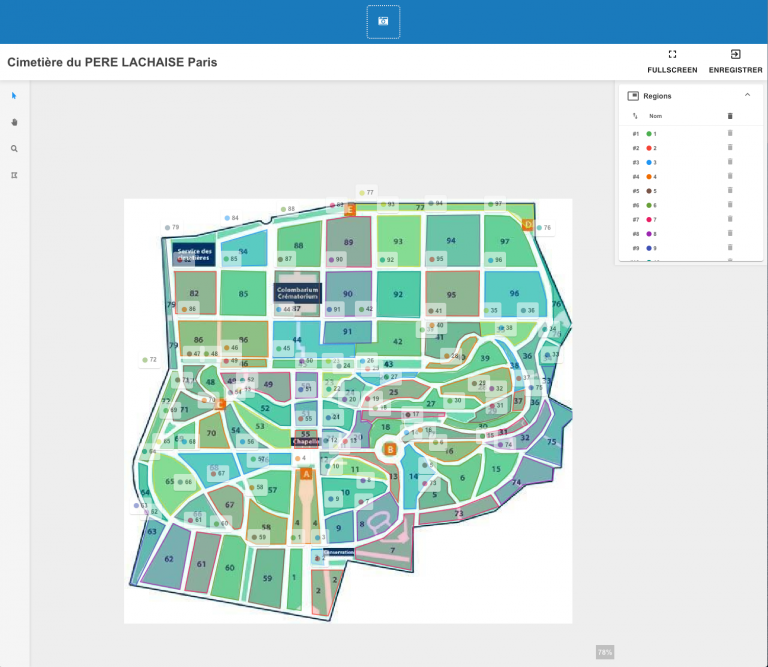Click the purple color dot of region 8
Image resolution: width=768 pixels, height=667 pixels.
click(649, 233)
